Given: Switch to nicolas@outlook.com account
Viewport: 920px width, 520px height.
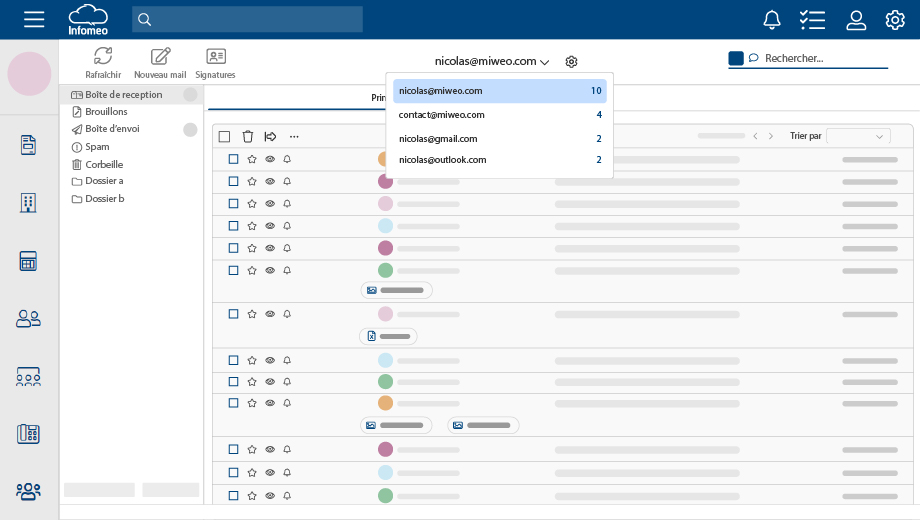Looking at the screenshot, I should [500, 160].
